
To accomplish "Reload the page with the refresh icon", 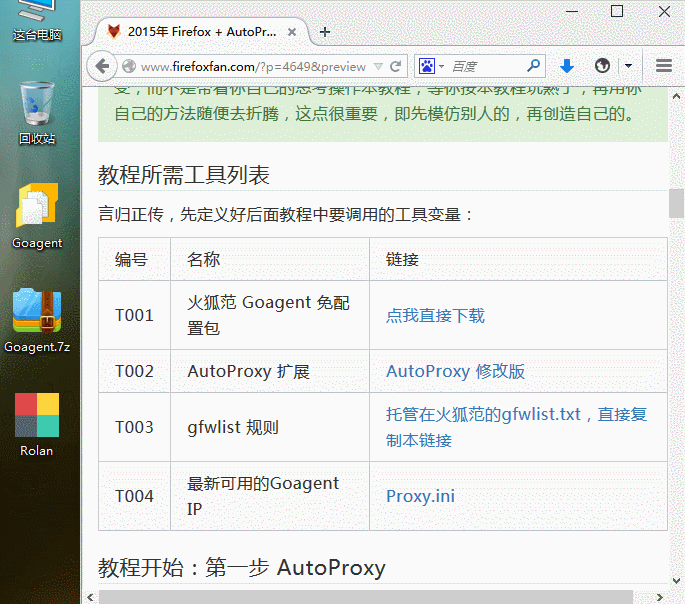I will [x=396, y=66].
